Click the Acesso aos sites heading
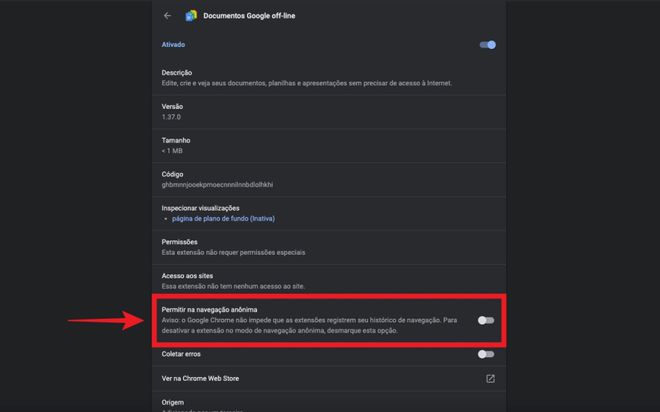Screen dimensions: 660x412 tap(187, 276)
